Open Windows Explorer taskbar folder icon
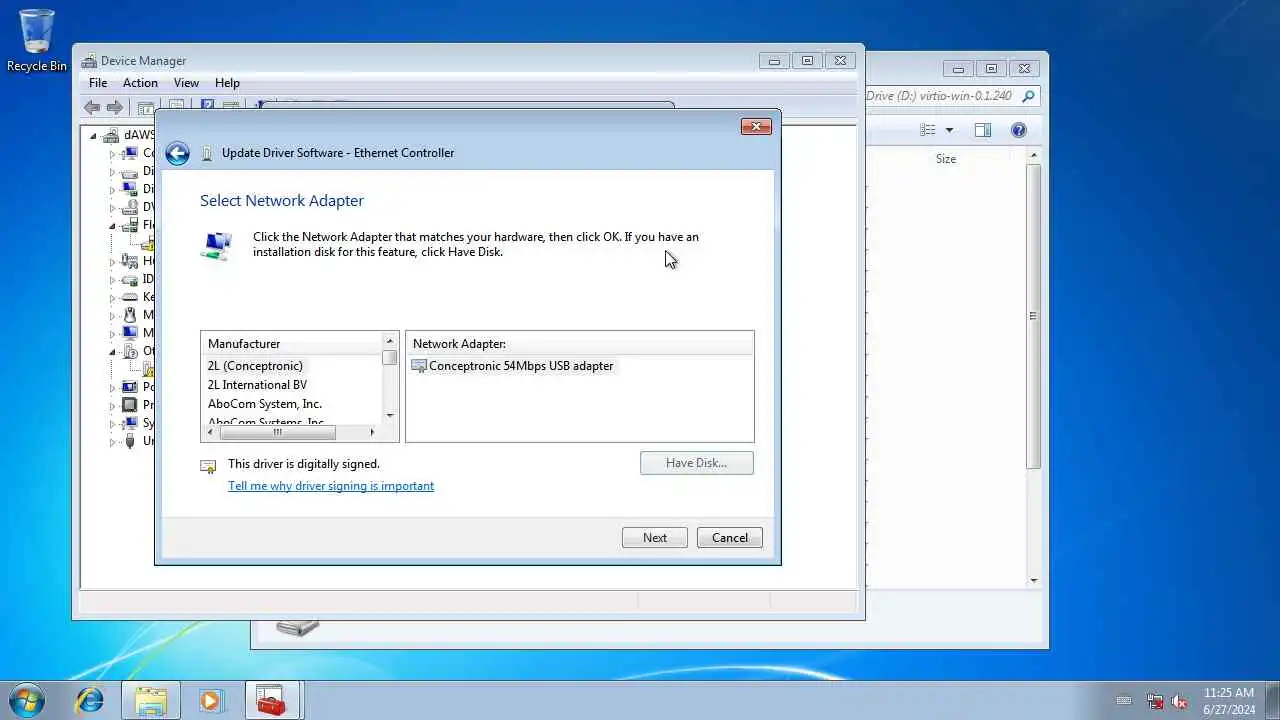This screenshot has width=1280, height=720. tap(151, 700)
